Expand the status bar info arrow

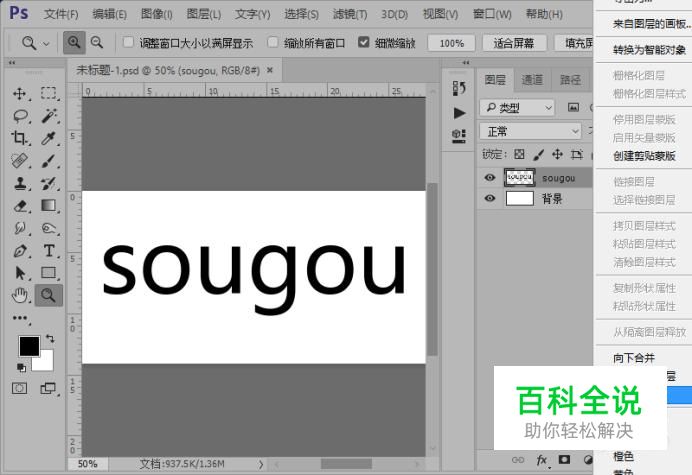(261, 464)
